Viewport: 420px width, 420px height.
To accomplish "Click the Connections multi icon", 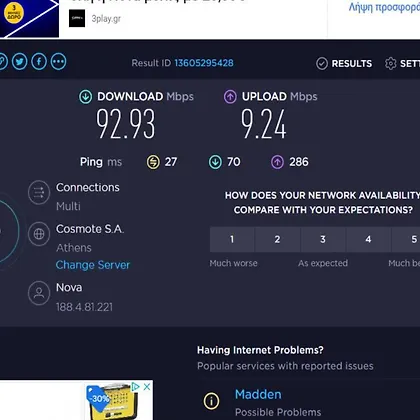I will [x=39, y=192].
